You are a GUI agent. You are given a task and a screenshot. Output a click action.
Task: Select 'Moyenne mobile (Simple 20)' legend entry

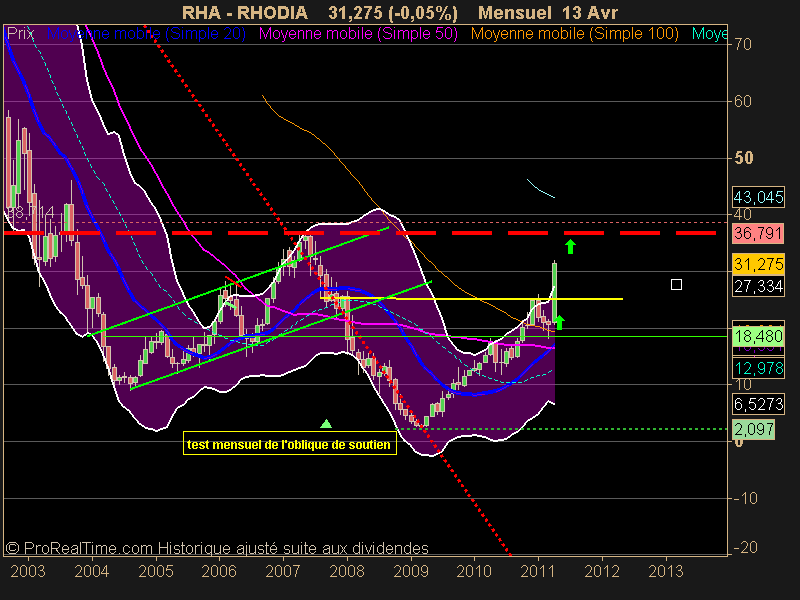(x=146, y=34)
